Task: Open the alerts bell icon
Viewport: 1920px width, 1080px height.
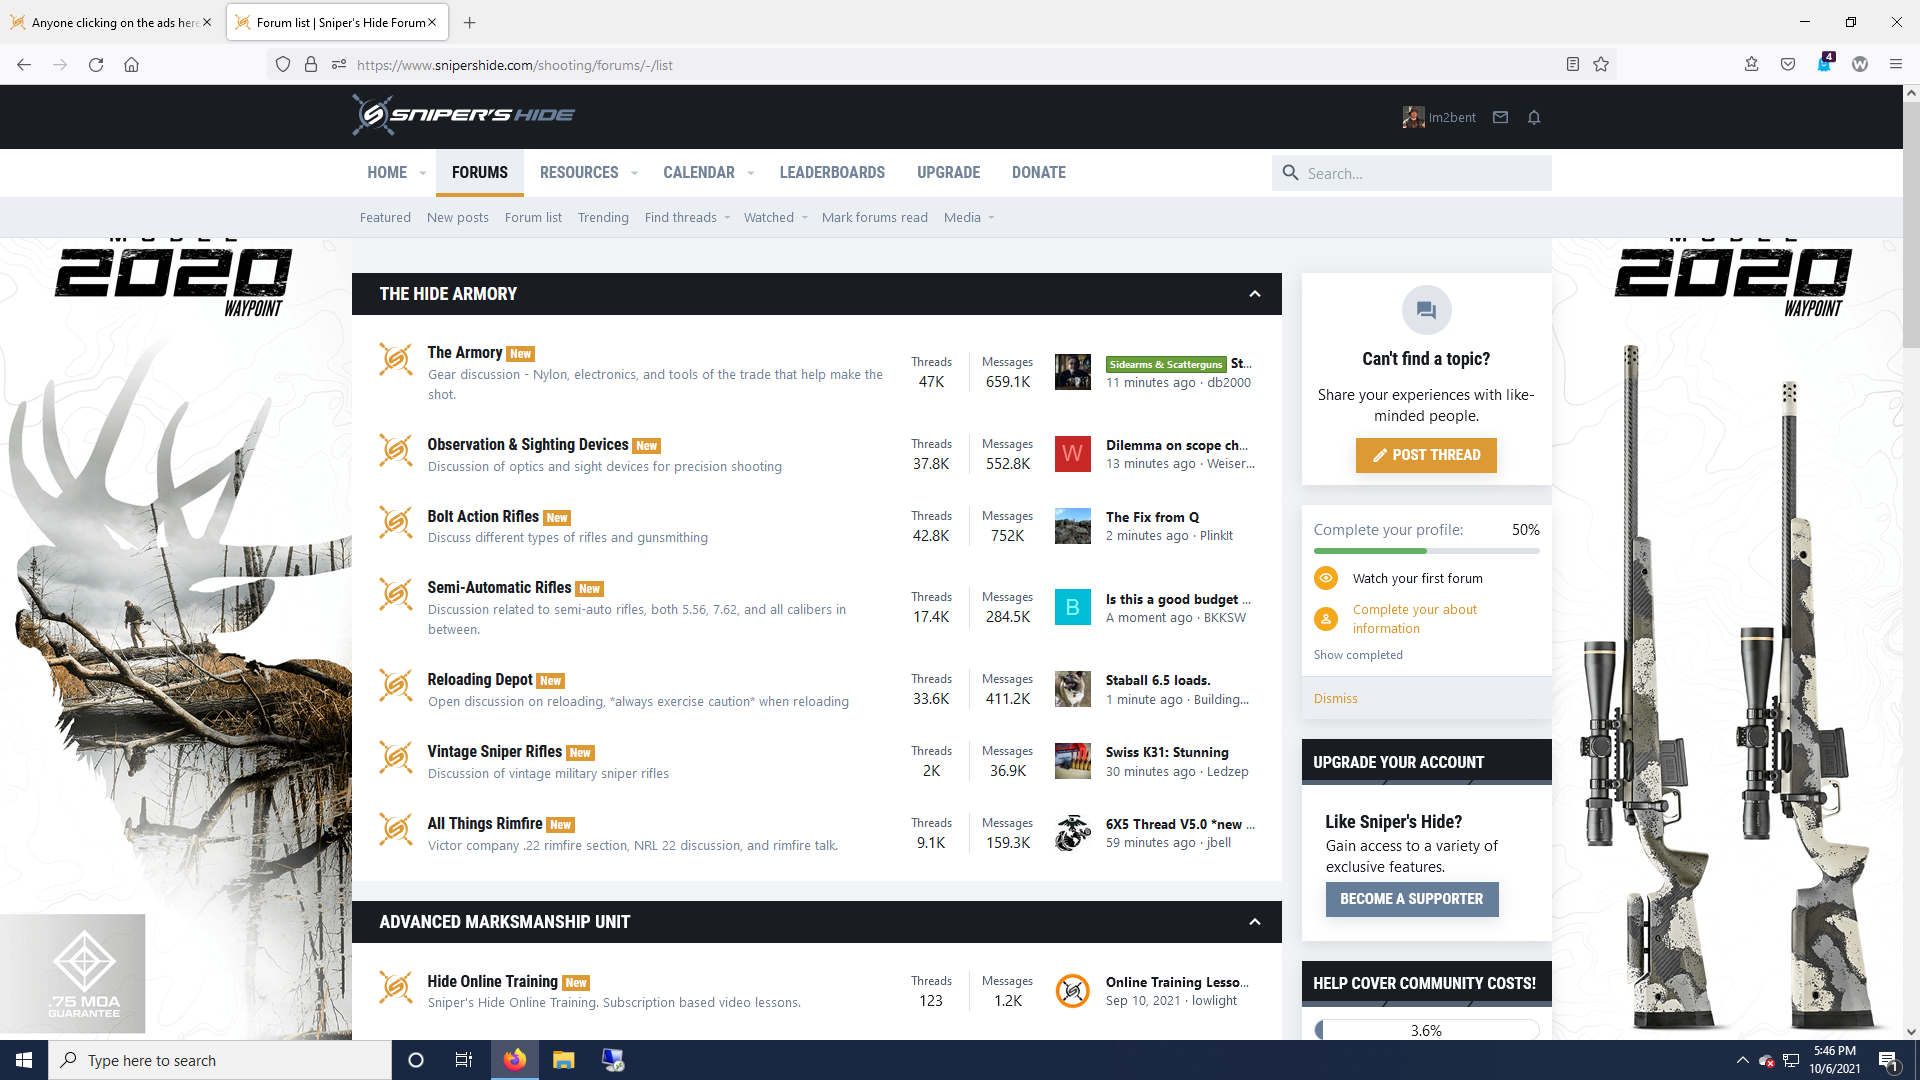Action: pos(1534,117)
